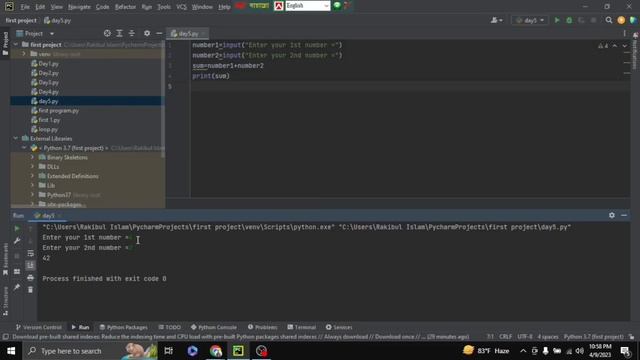Open Python Packages tool window
This screenshot has height=360, width=640.
coord(123,327)
